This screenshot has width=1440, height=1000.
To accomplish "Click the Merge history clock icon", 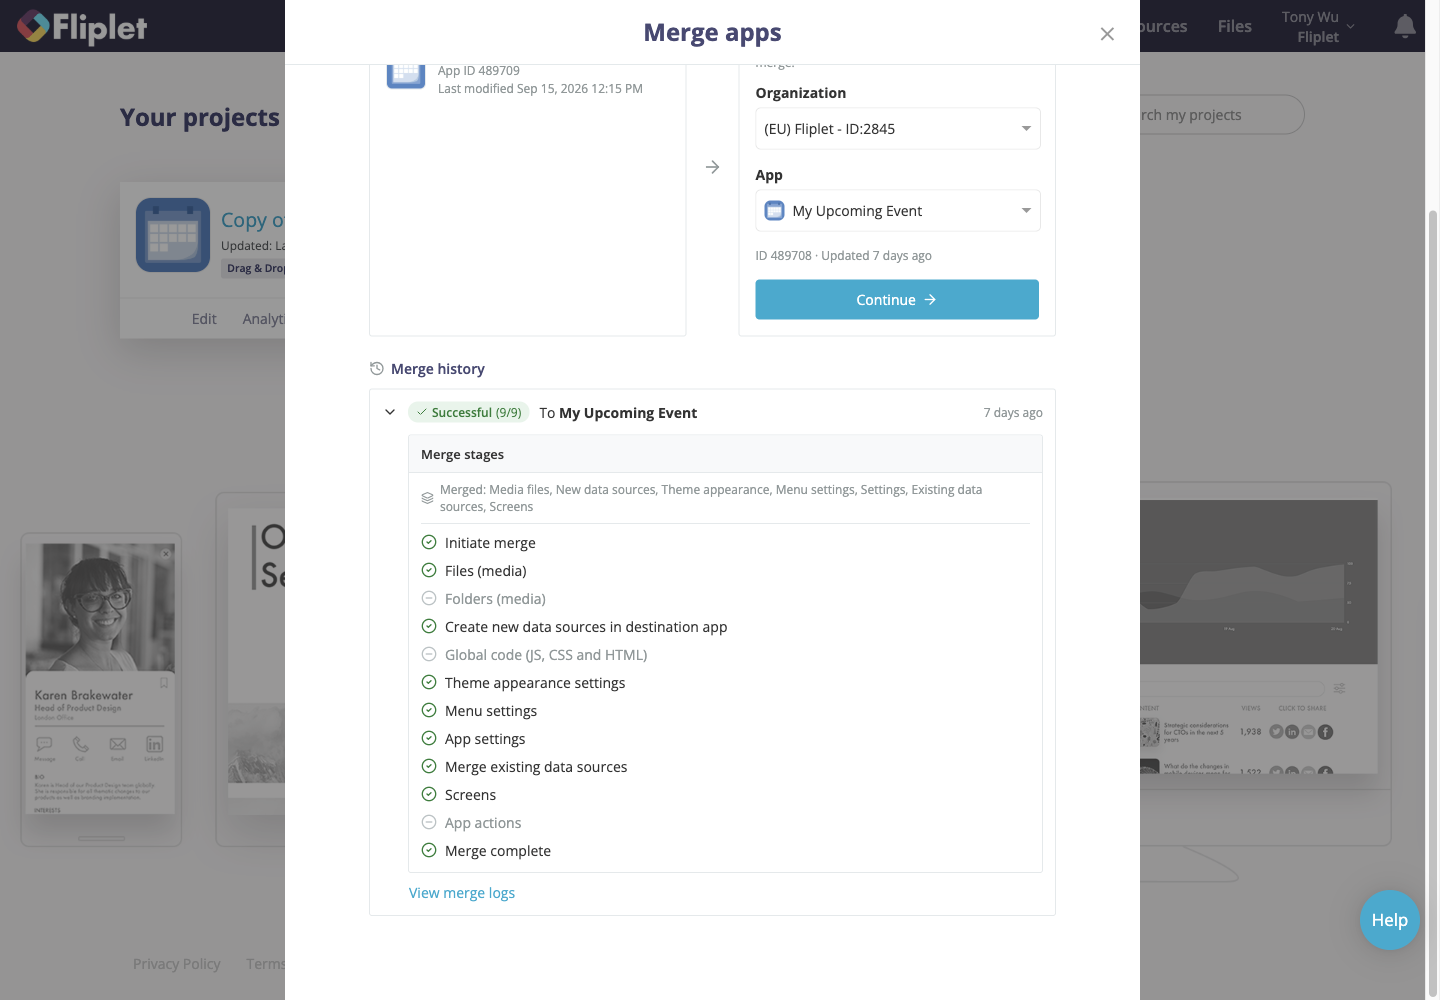I will tap(377, 369).
